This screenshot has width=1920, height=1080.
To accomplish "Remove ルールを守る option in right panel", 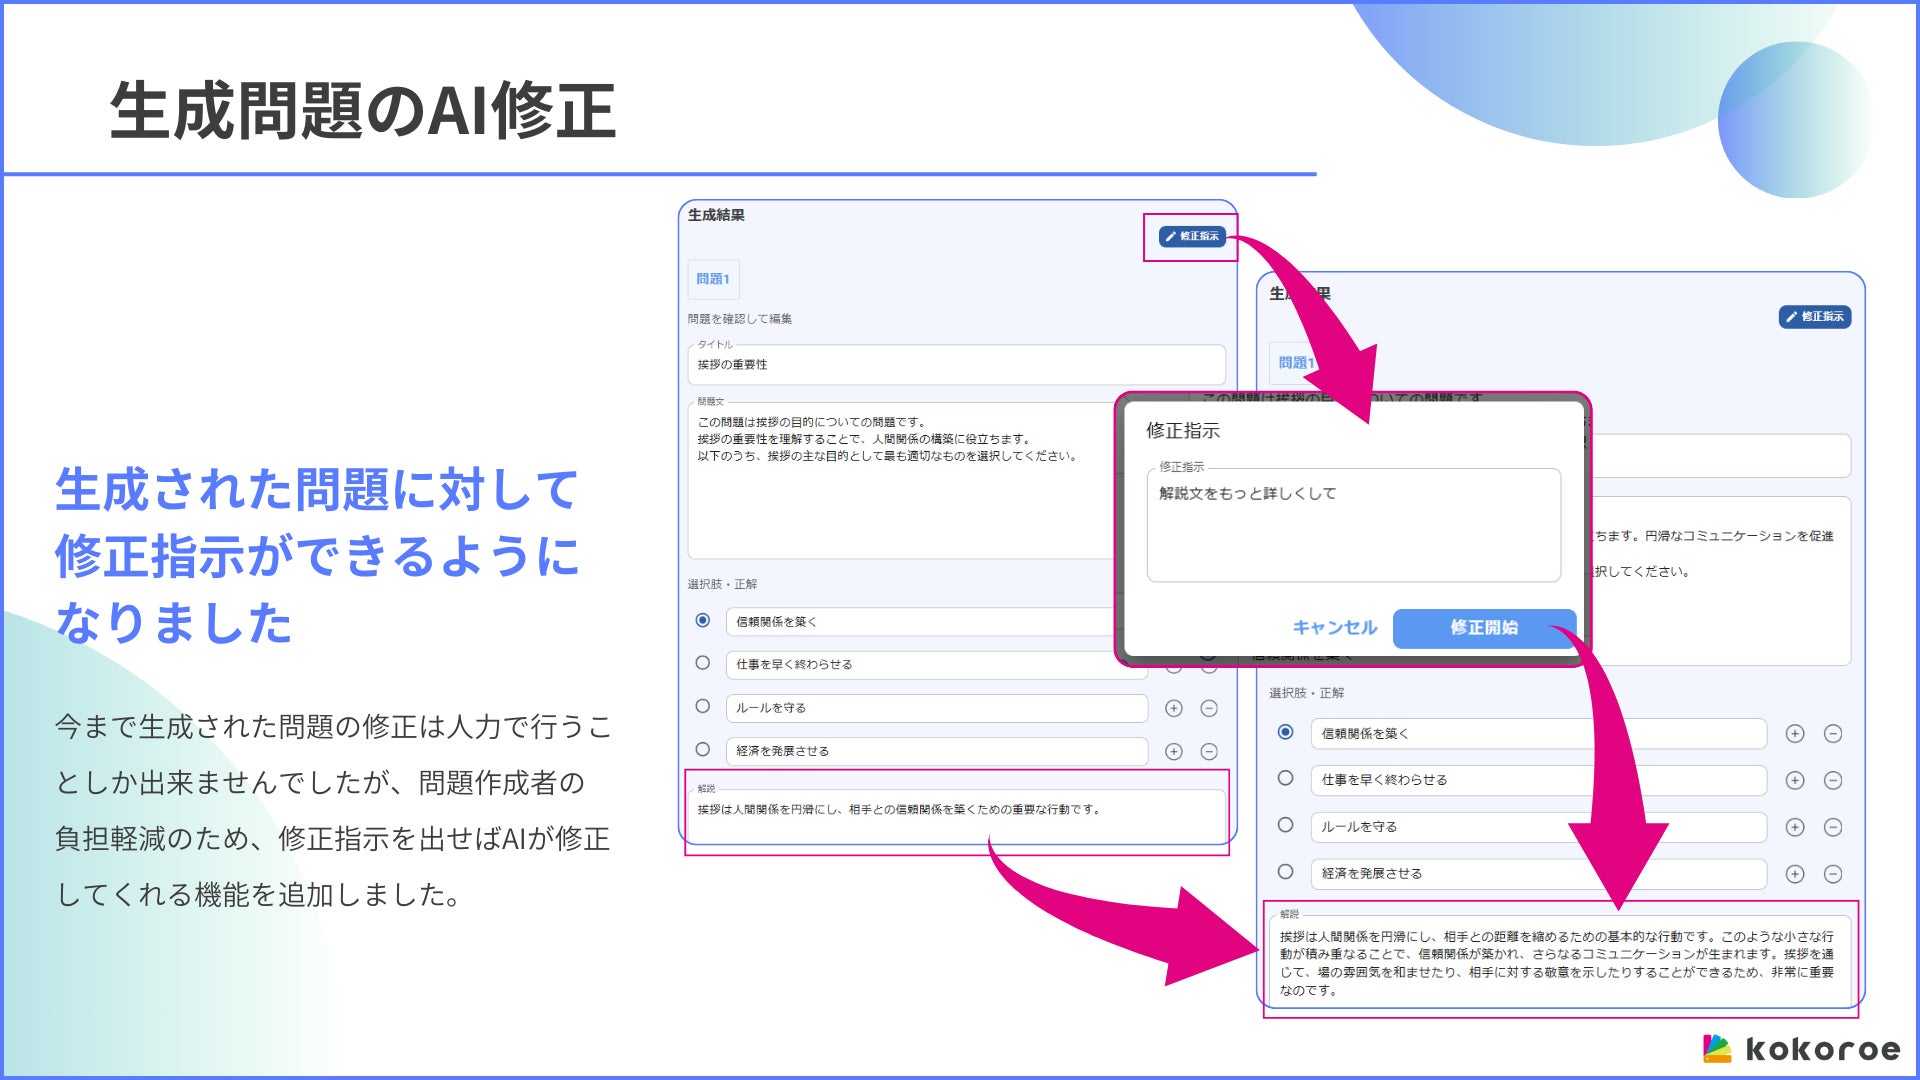I will pyautogui.click(x=1832, y=827).
